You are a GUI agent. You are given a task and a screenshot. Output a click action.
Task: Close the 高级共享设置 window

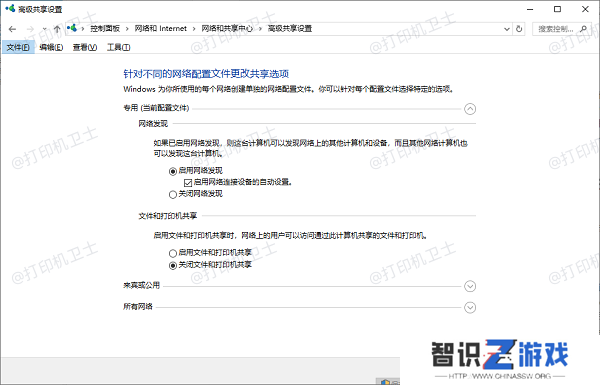pos(585,9)
